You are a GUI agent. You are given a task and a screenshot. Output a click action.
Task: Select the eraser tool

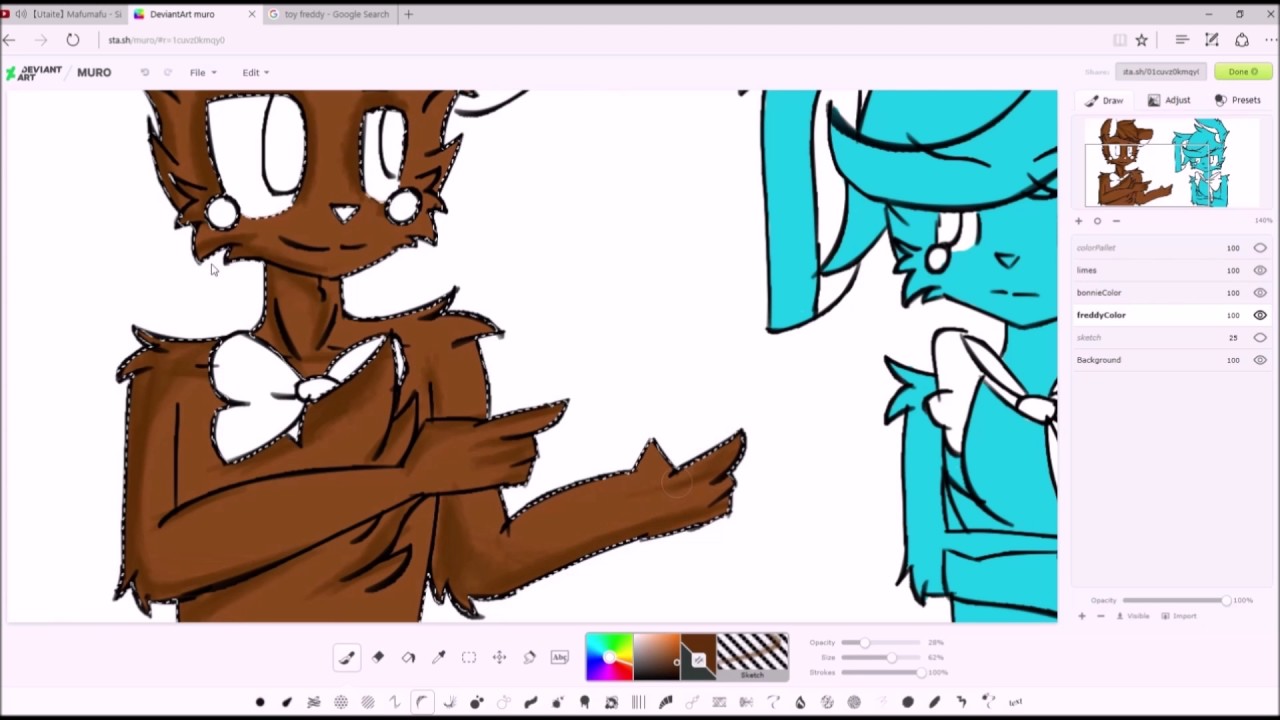[x=378, y=657]
